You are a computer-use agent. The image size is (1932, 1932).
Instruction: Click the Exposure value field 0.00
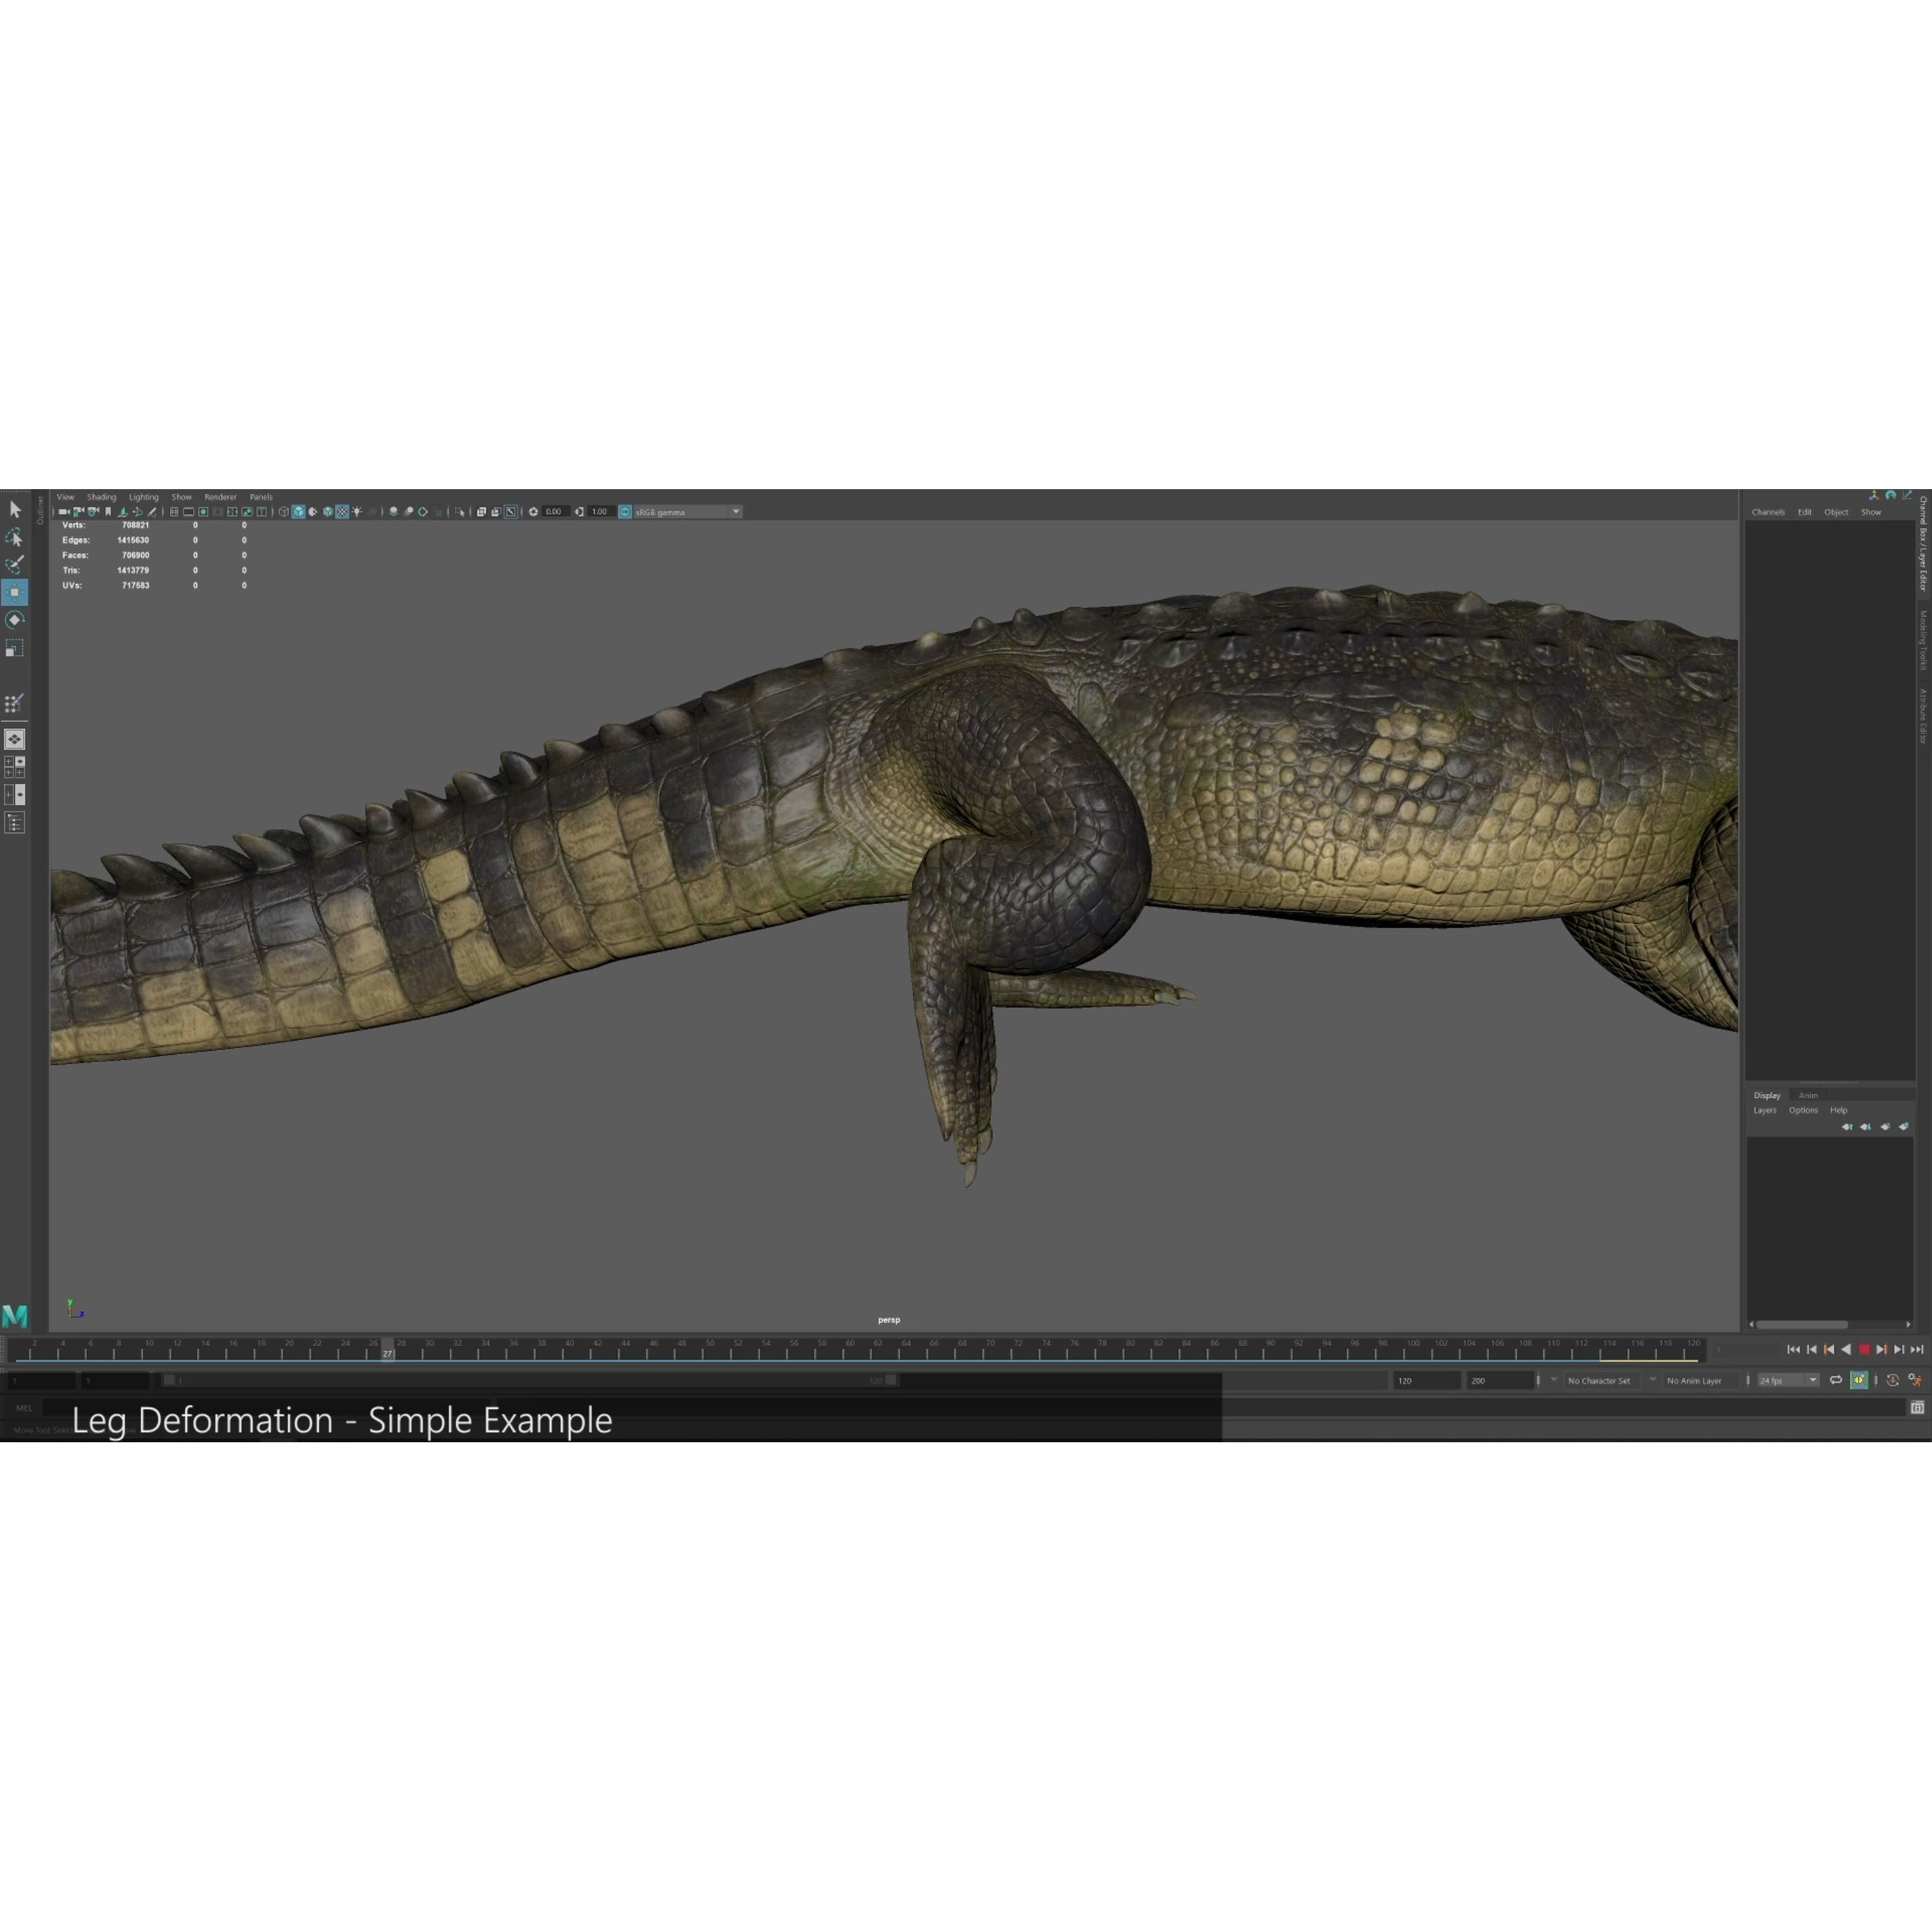[x=555, y=512]
